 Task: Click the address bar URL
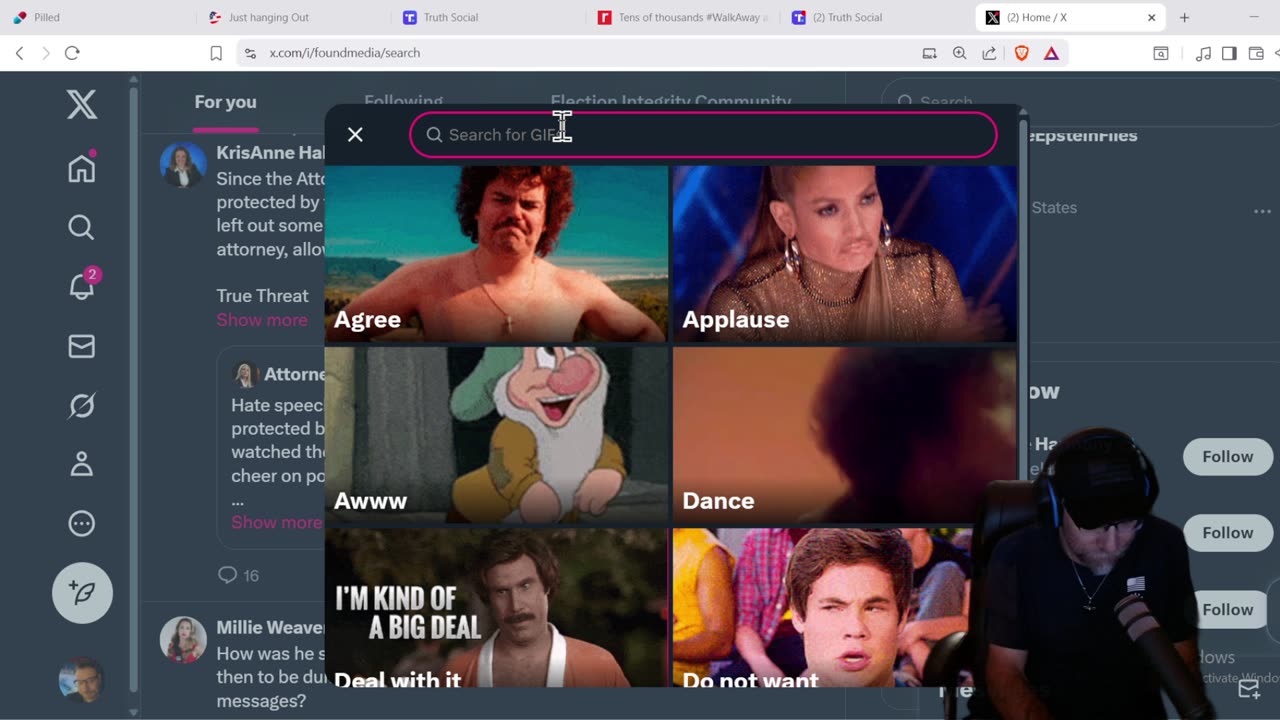[345, 53]
